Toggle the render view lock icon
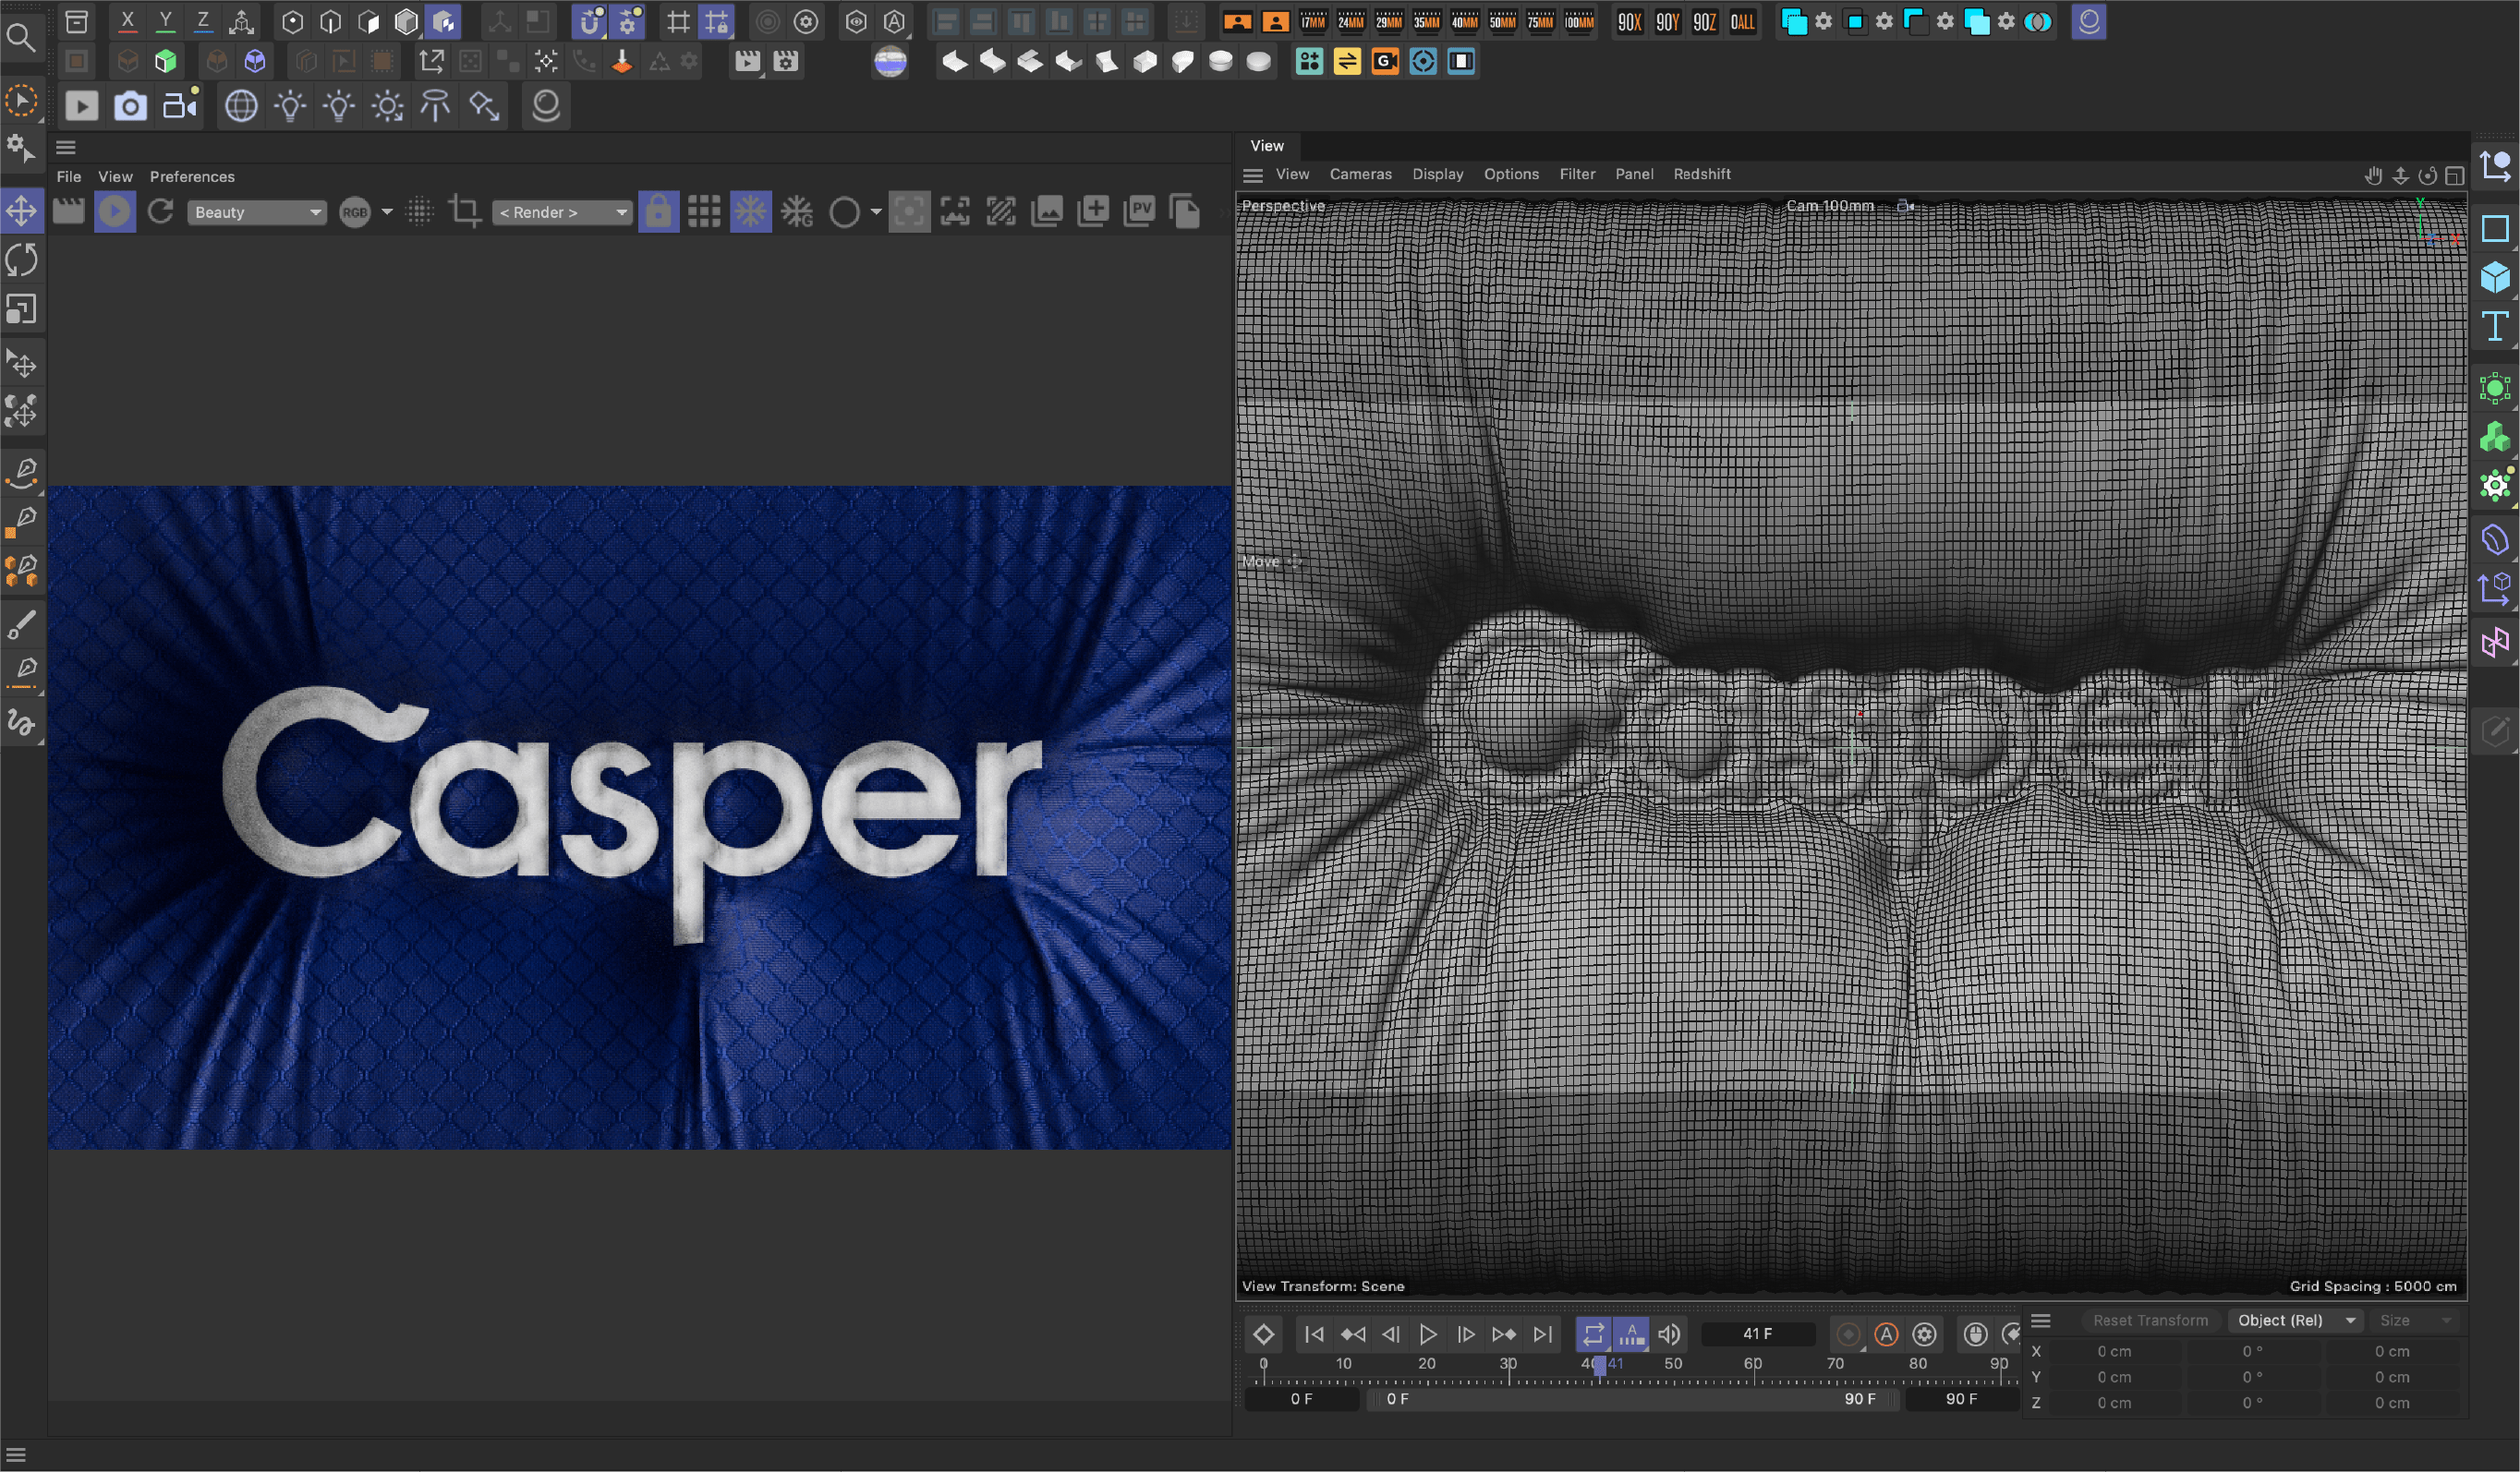Screen dimensions: 2520x1472 point(658,211)
